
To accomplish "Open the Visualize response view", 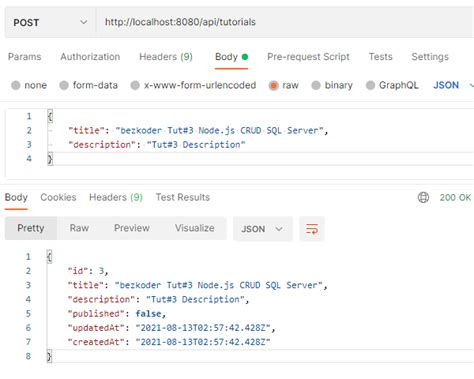I will click(195, 228).
